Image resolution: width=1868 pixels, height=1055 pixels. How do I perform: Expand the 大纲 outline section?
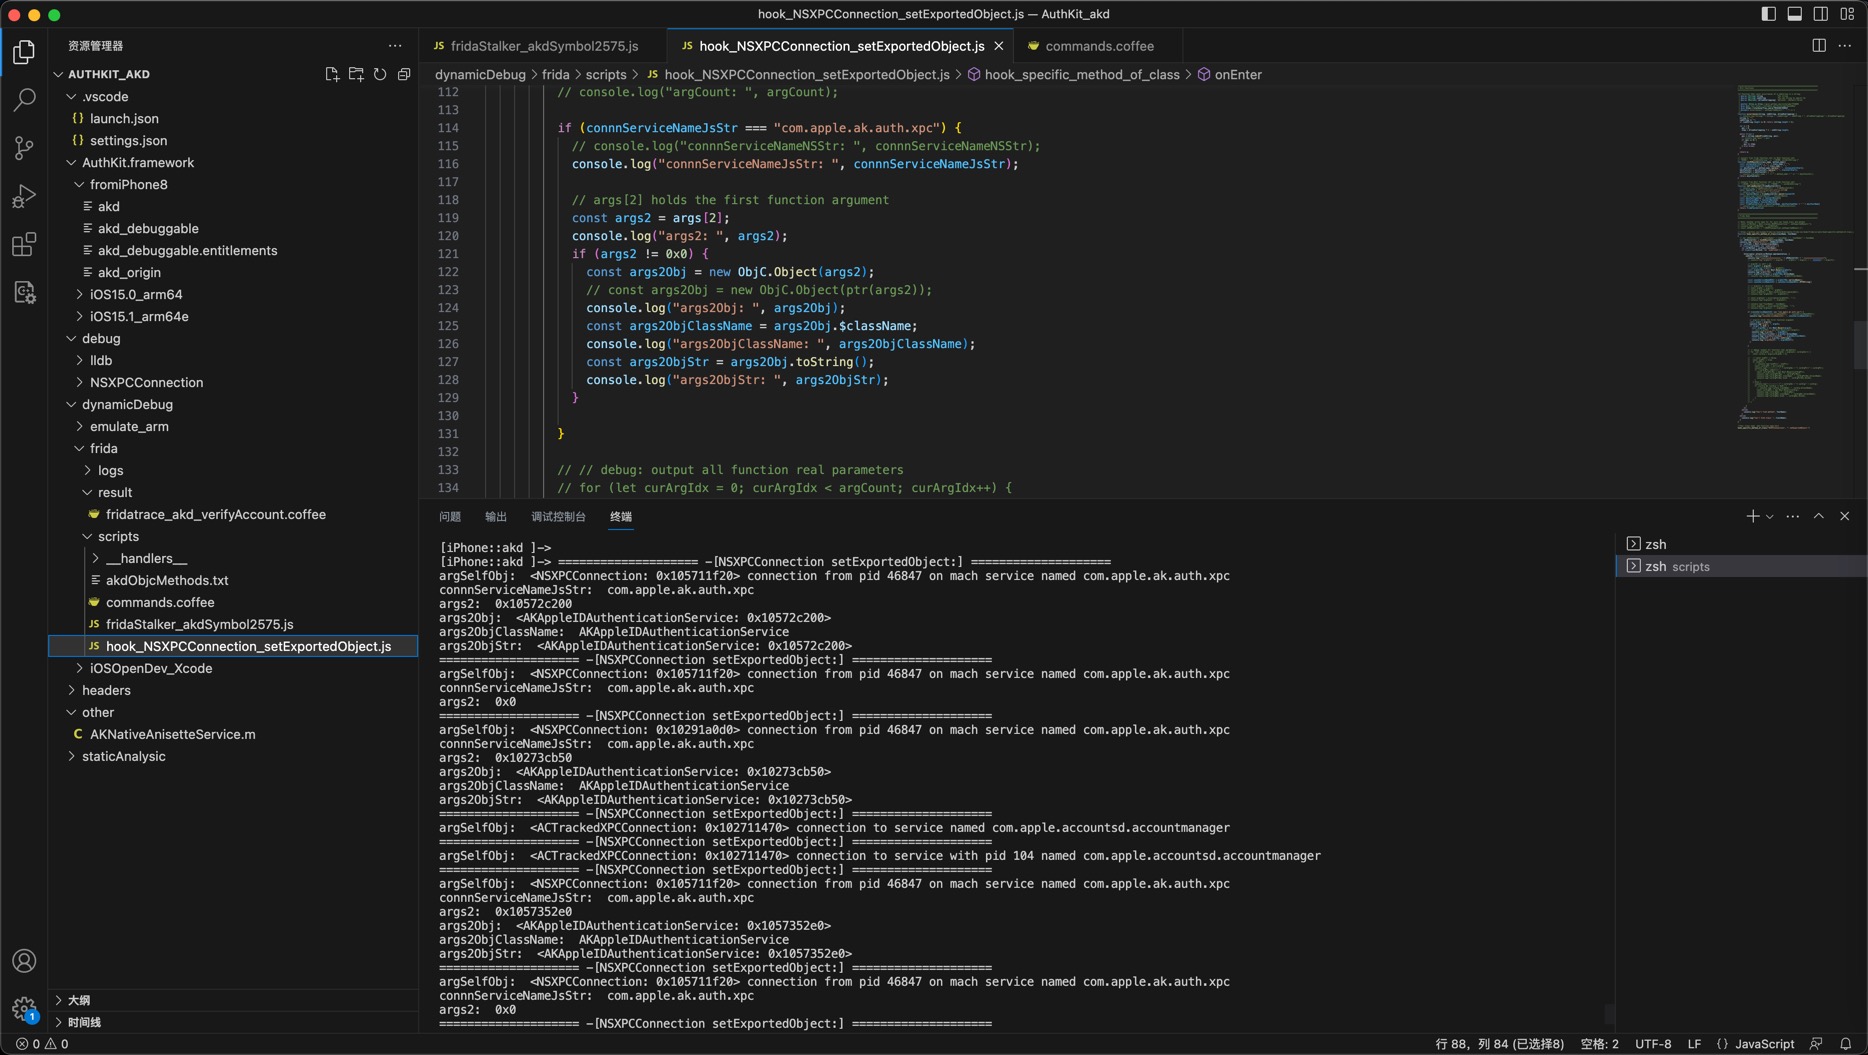click(x=233, y=1000)
